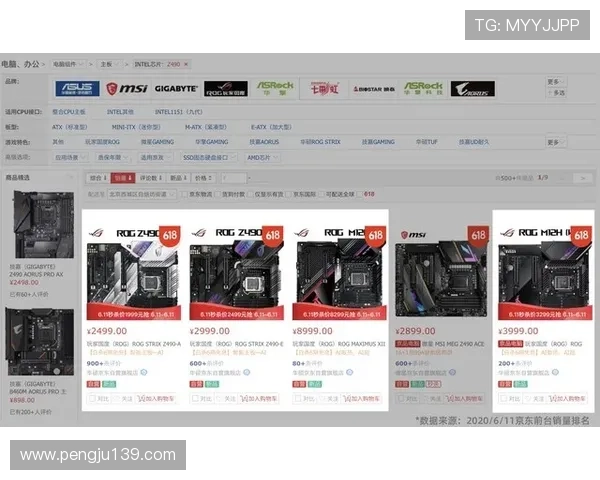Screen dimensions: 600x480
Task: Select the MINI-ITX board type filter
Action: tap(136, 127)
